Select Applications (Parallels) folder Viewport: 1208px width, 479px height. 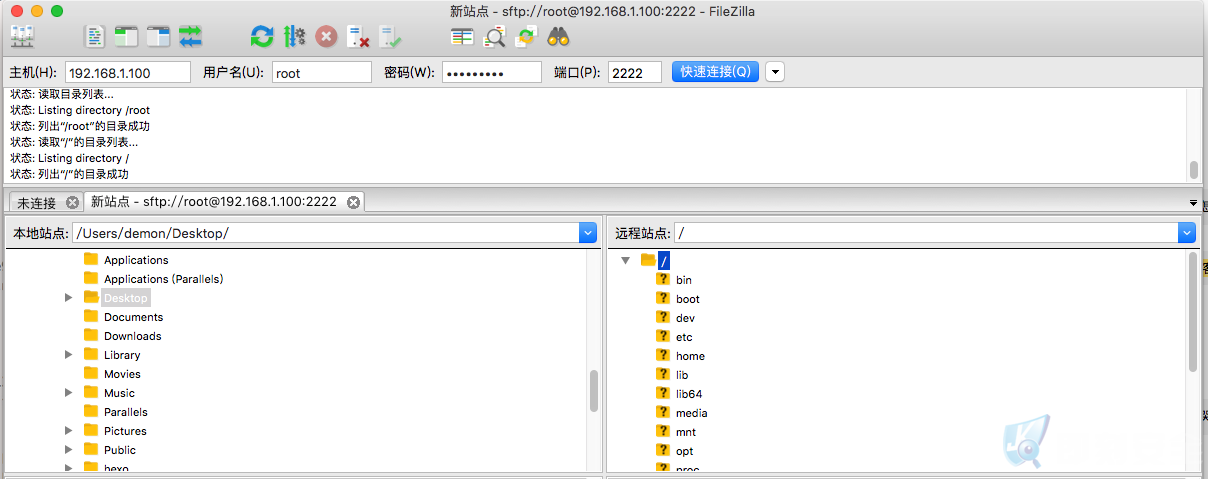coord(163,279)
